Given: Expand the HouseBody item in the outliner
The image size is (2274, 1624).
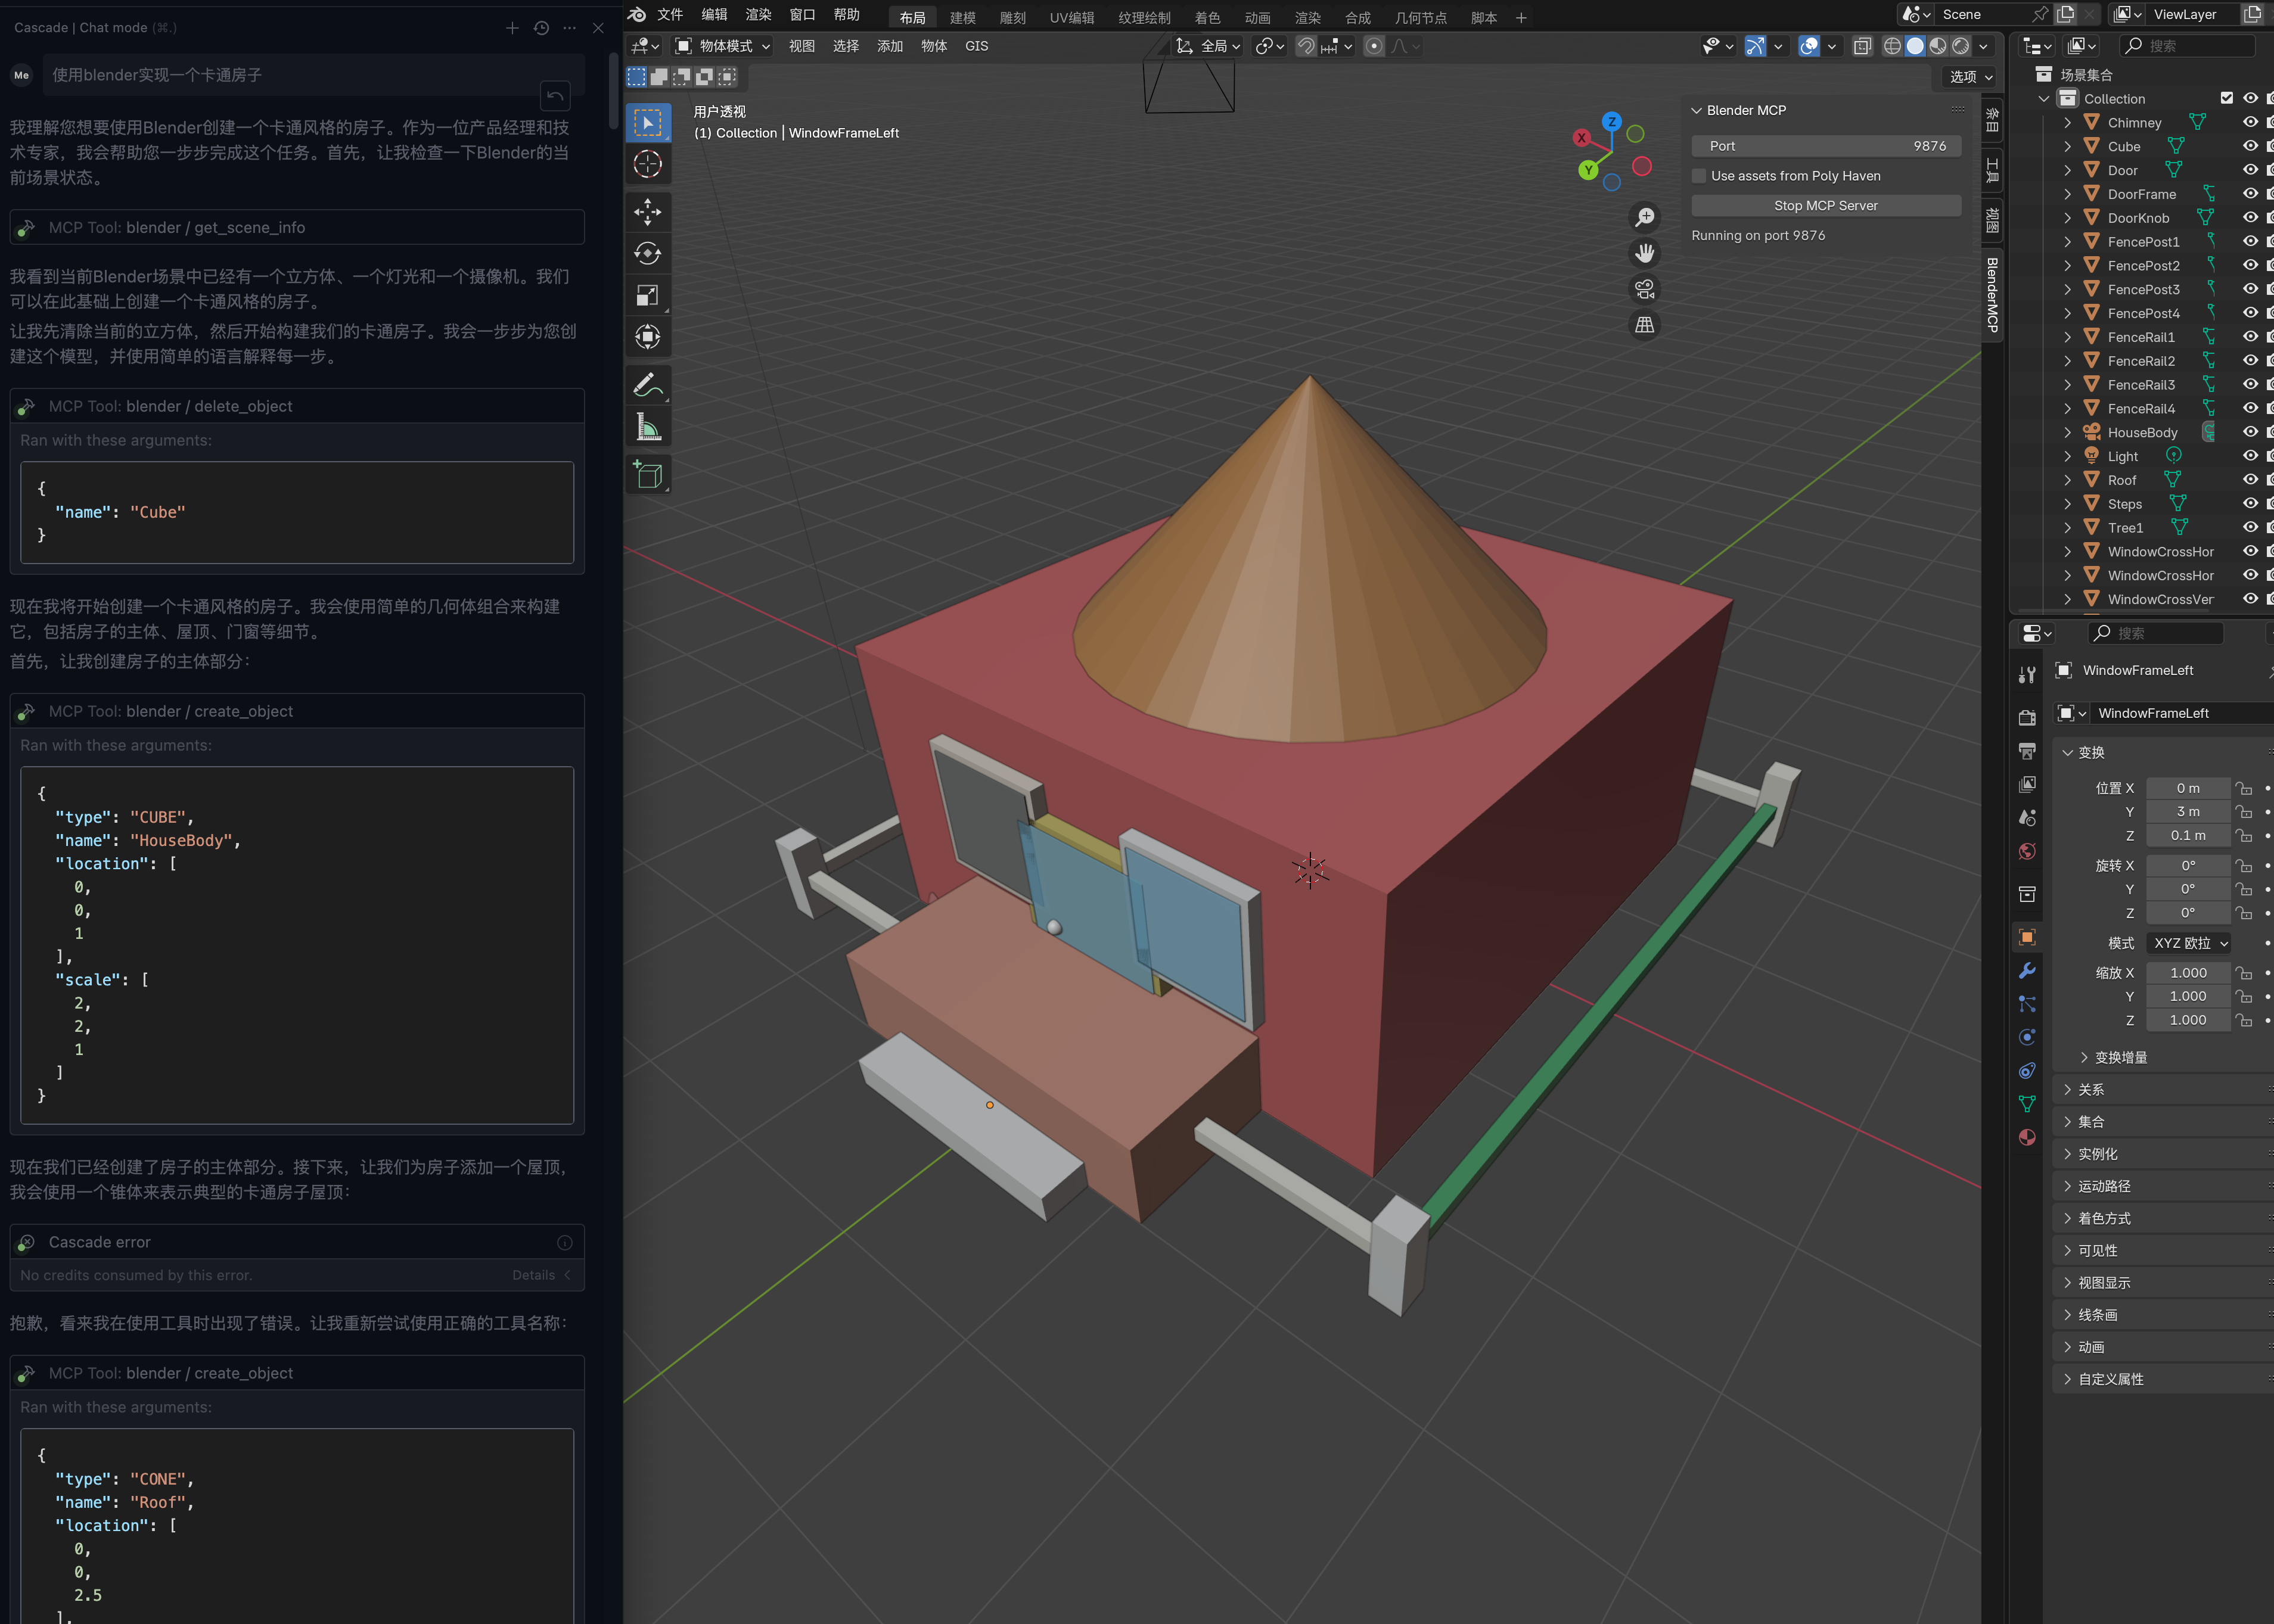Looking at the screenshot, I should click(2067, 432).
